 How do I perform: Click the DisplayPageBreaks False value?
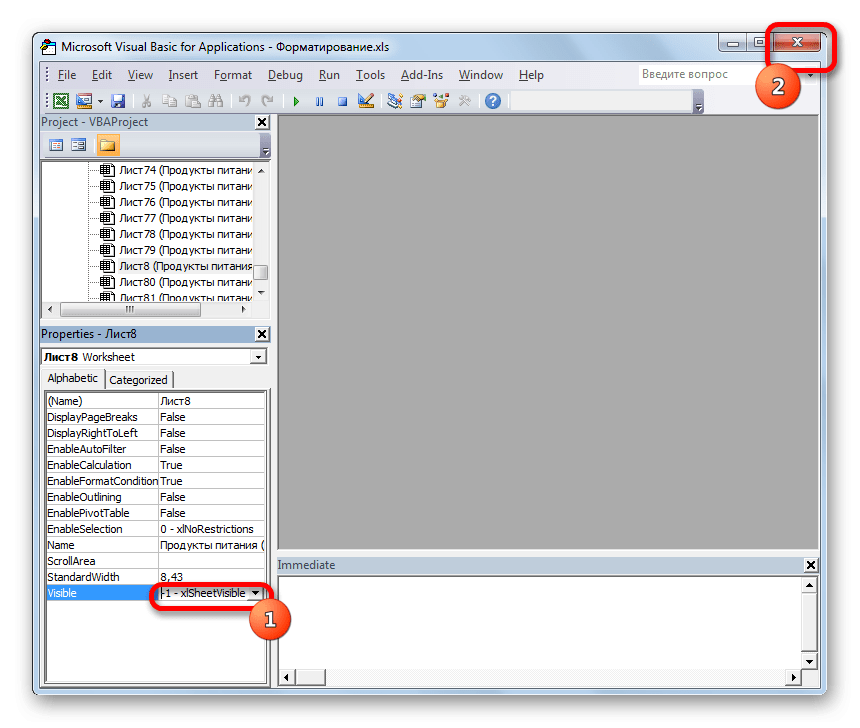pos(211,417)
